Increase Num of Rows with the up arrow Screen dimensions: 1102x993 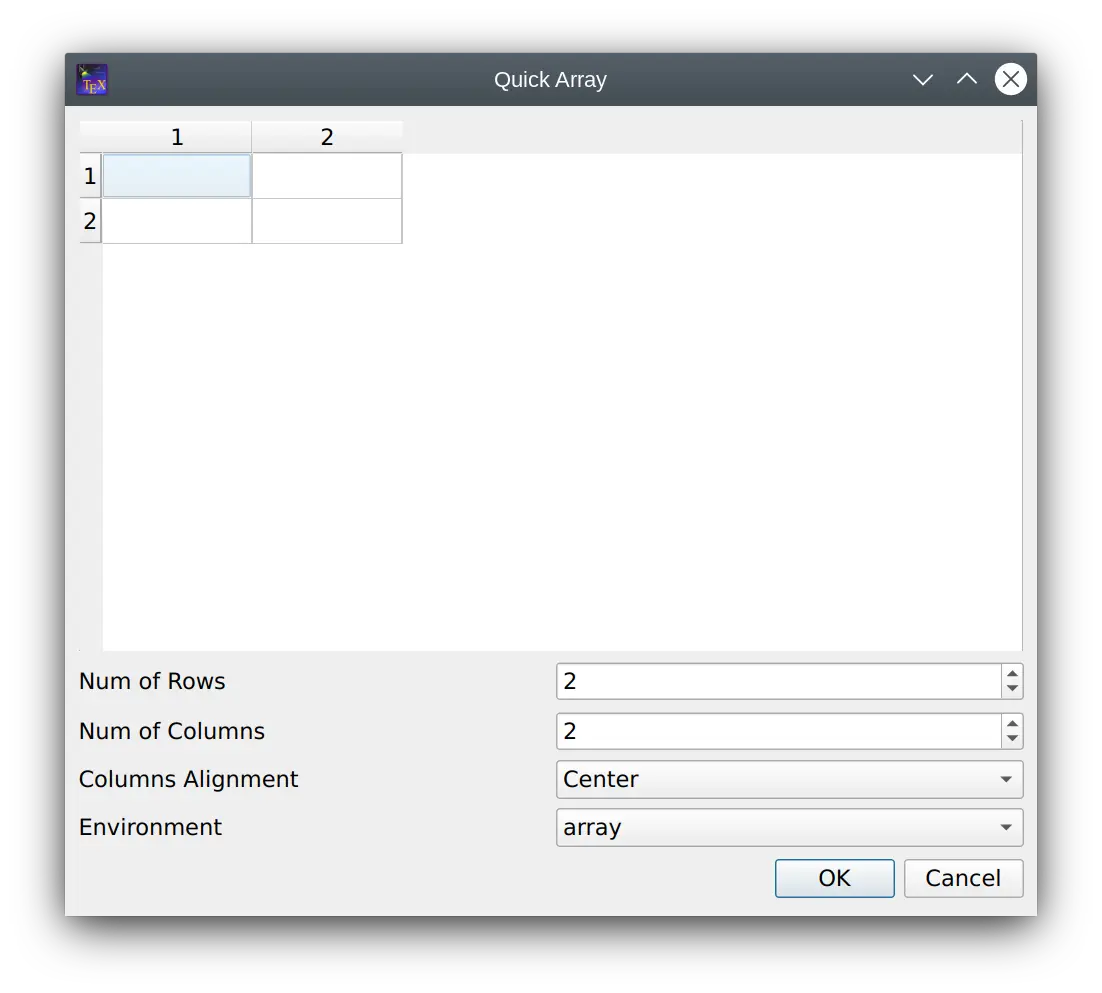pos(1013,674)
